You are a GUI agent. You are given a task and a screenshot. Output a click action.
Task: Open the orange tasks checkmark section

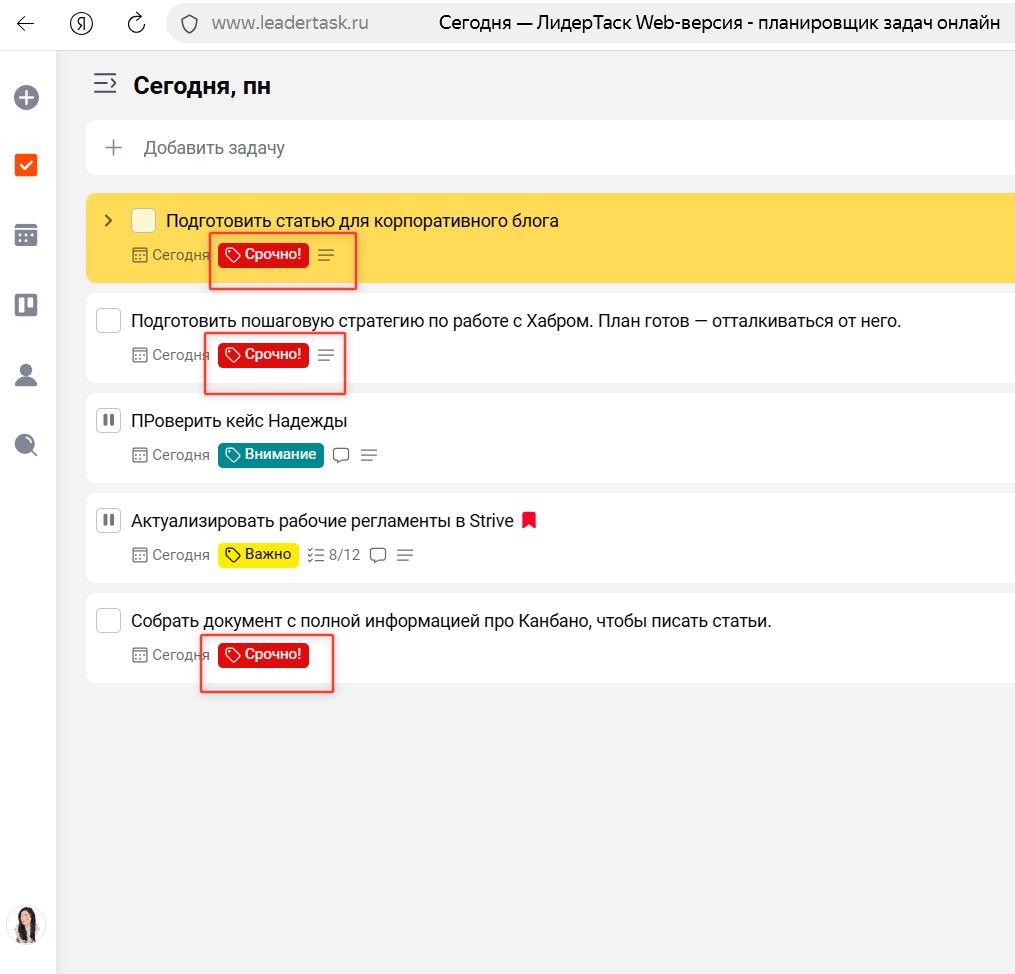(x=26, y=165)
